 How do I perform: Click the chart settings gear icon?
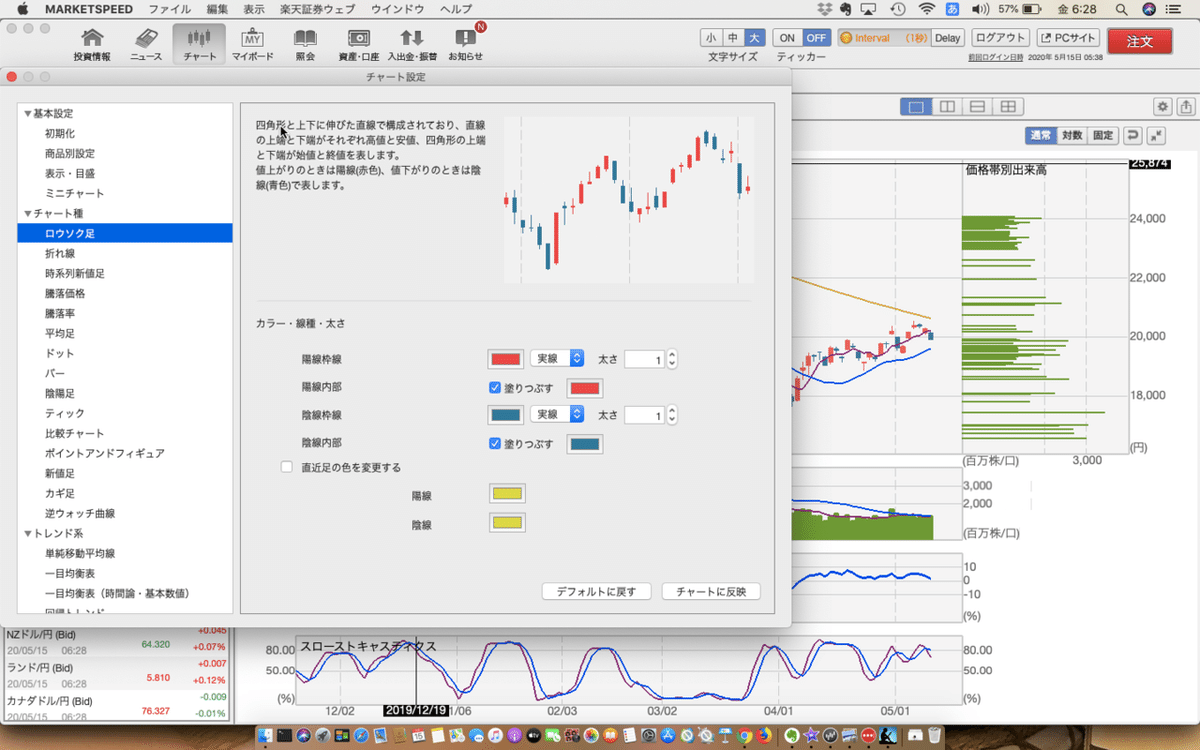[x=1161, y=105]
